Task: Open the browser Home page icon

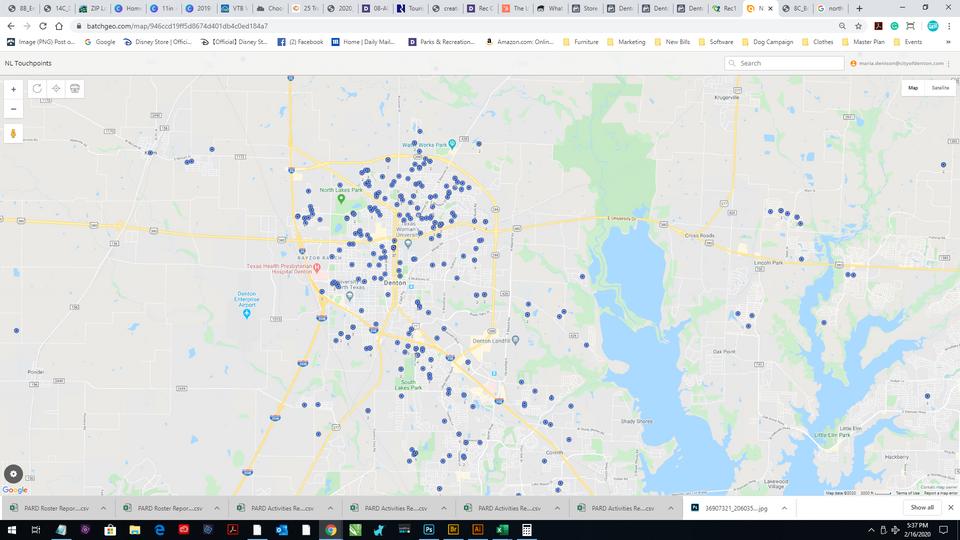Action: 59,26
